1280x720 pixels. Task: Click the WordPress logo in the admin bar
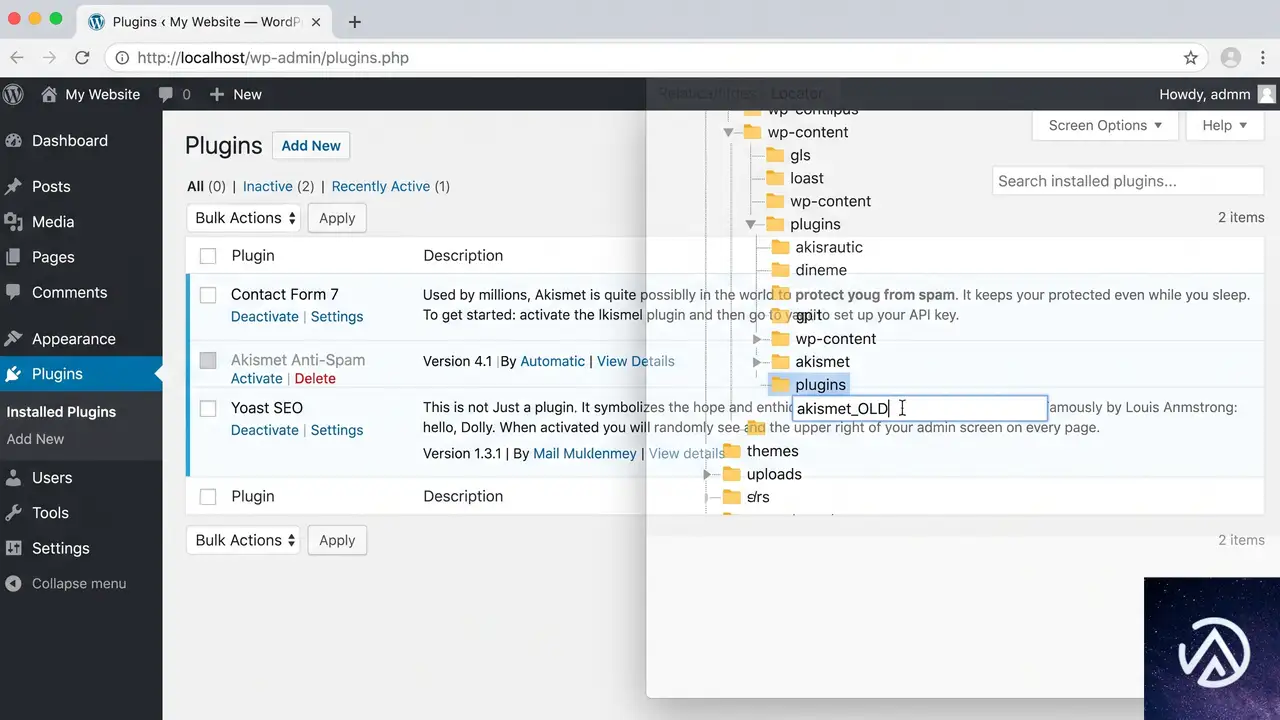[x=14, y=94]
